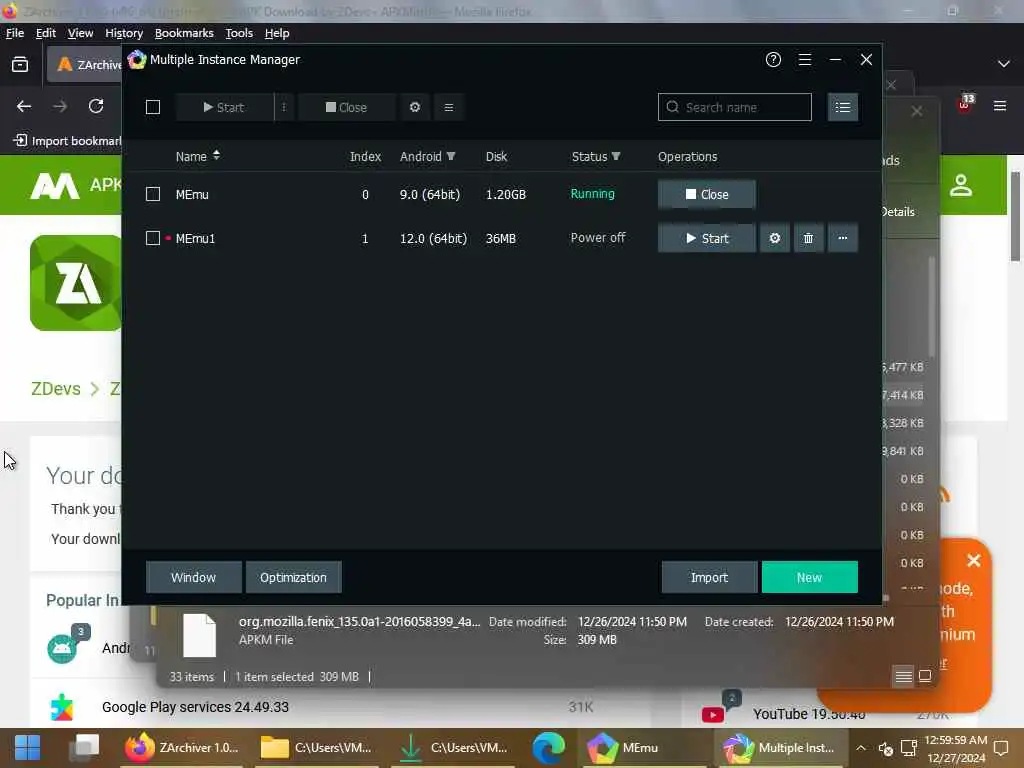Viewport: 1024px width, 768px height.
Task: Start the MEmu1 instance
Action: pyautogui.click(x=707, y=238)
